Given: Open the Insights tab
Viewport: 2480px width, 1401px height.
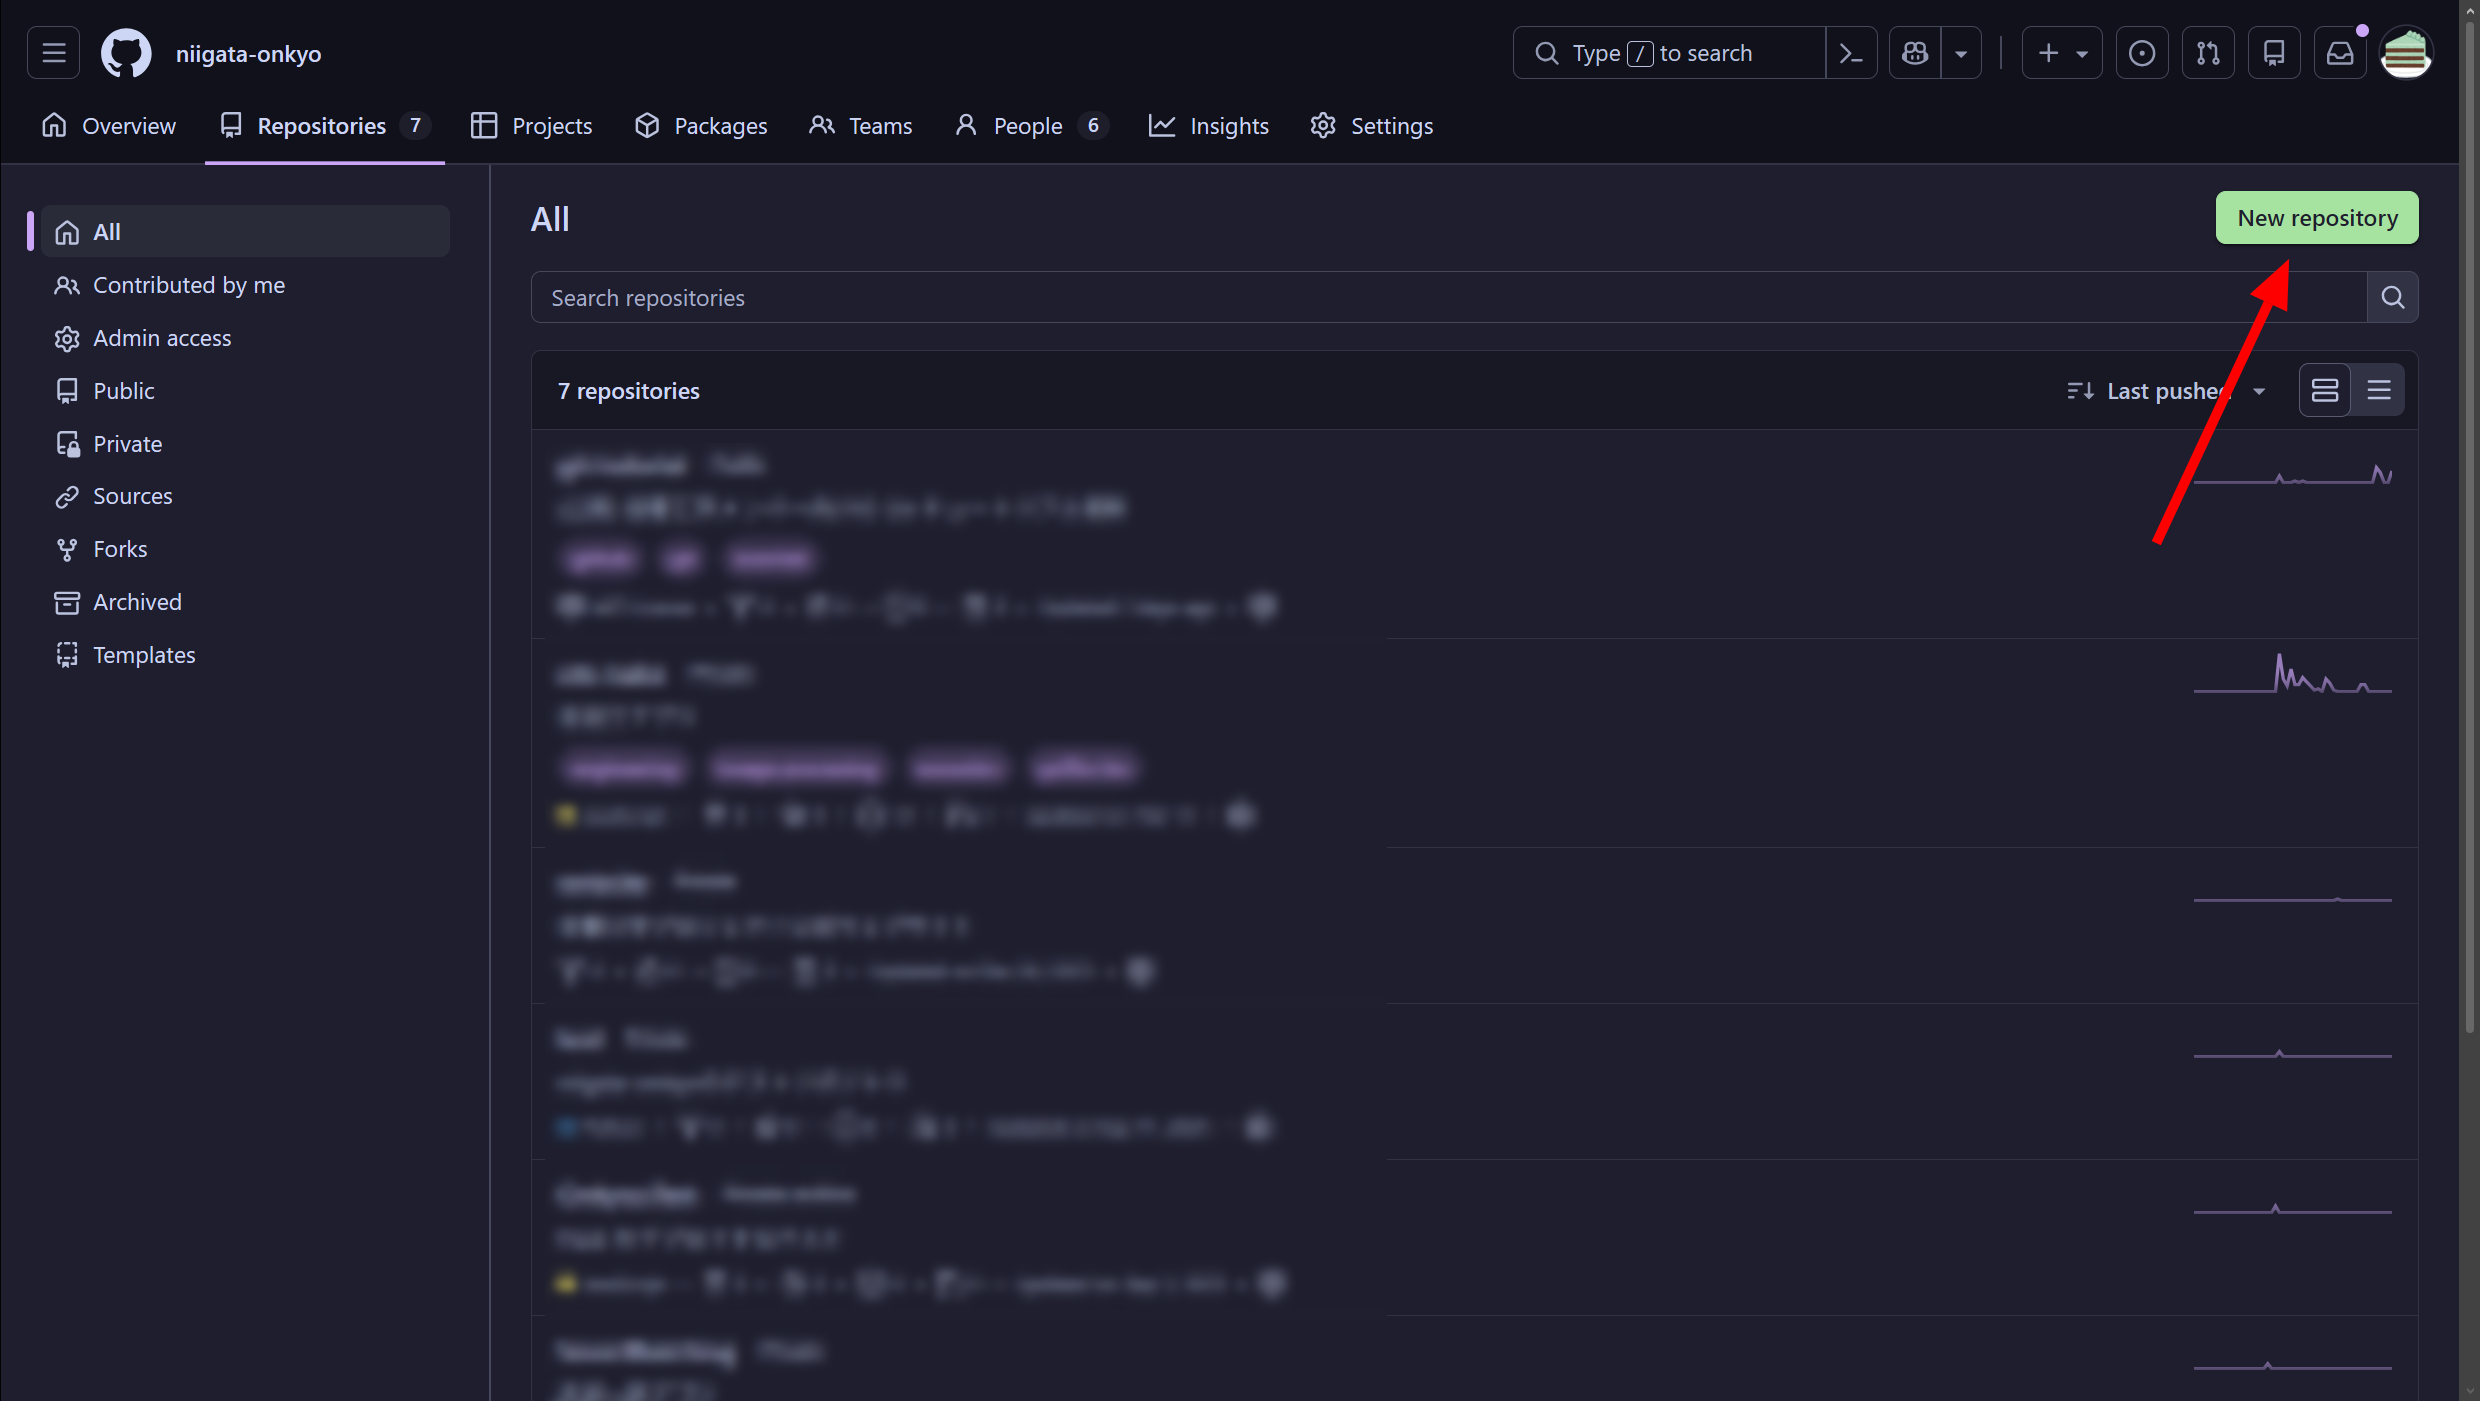Looking at the screenshot, I should tap(1209, 126).
